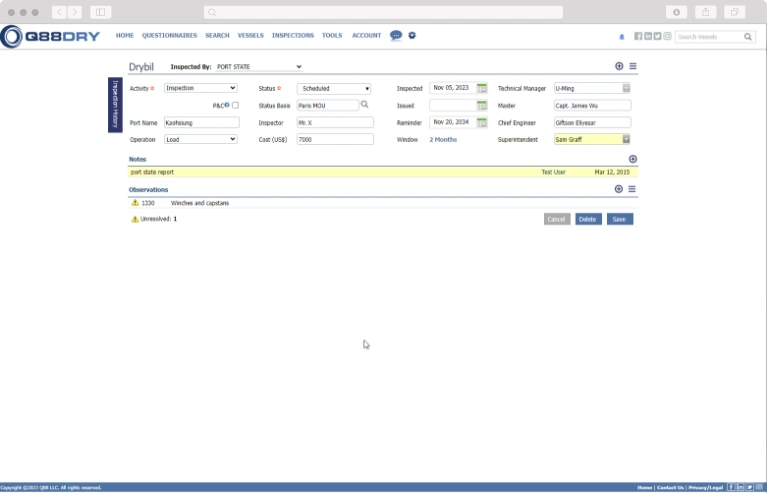The height and width of the screenshot is (493, 767).
Task: Open the ACCOUNT menu
Action: [366, 35]
